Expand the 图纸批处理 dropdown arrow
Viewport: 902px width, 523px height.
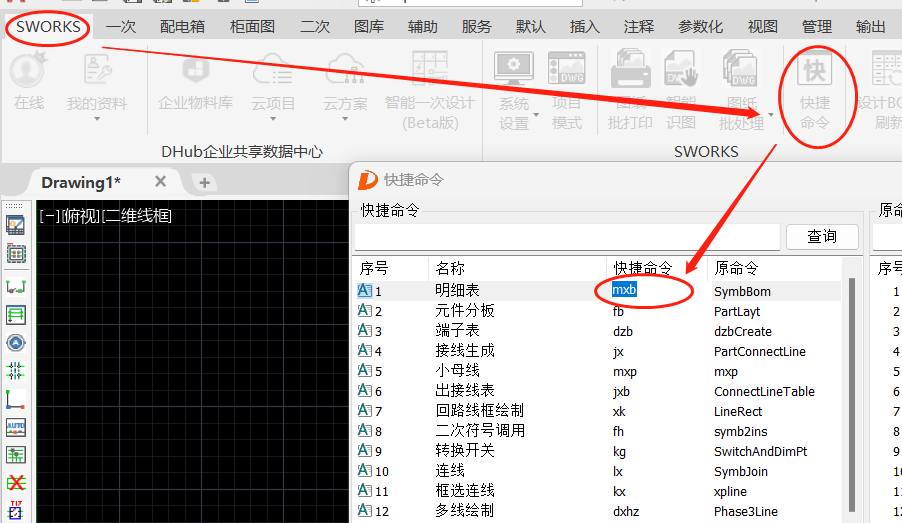[771, 114]
